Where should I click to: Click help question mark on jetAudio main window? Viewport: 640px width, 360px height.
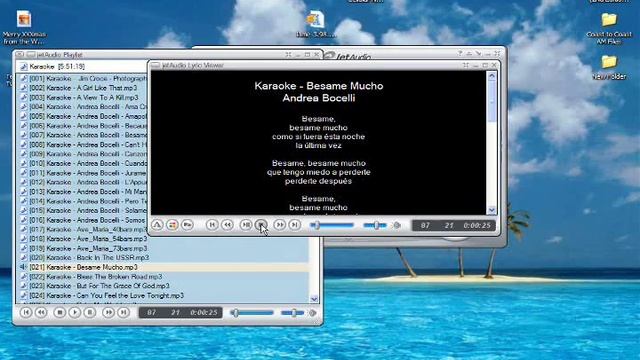pyautogui.click(x=460, y=53)
